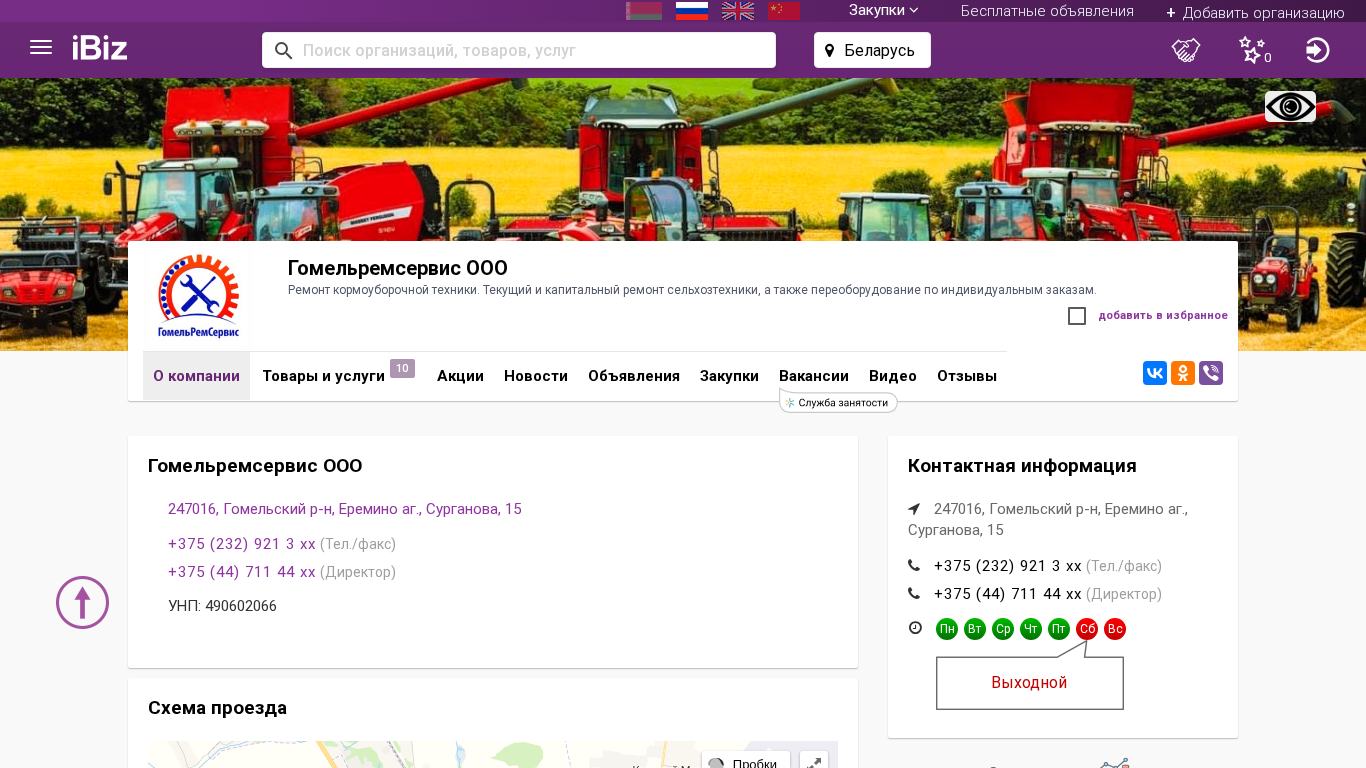Click the scroll-to-top arrow button
Image resolution: width=1366 pixels, height=768 pixels.
tap(82, 602)
